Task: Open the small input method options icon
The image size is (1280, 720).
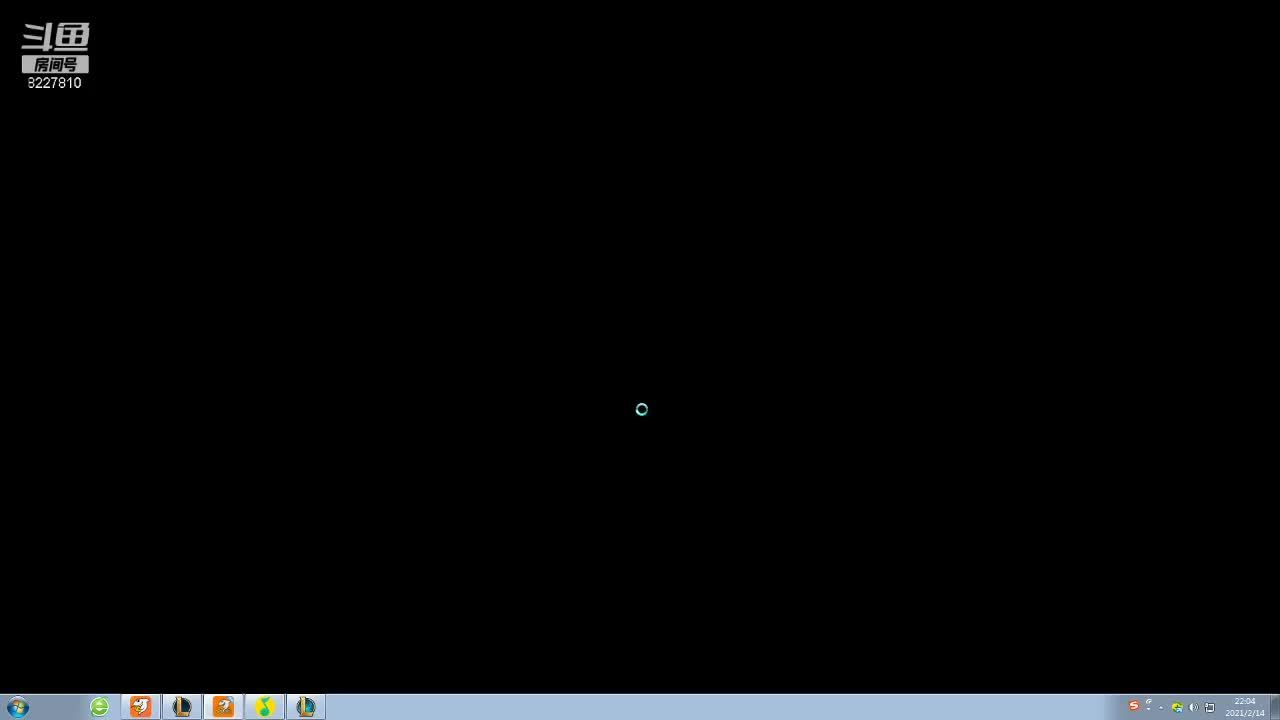Action: (1148, 706)
